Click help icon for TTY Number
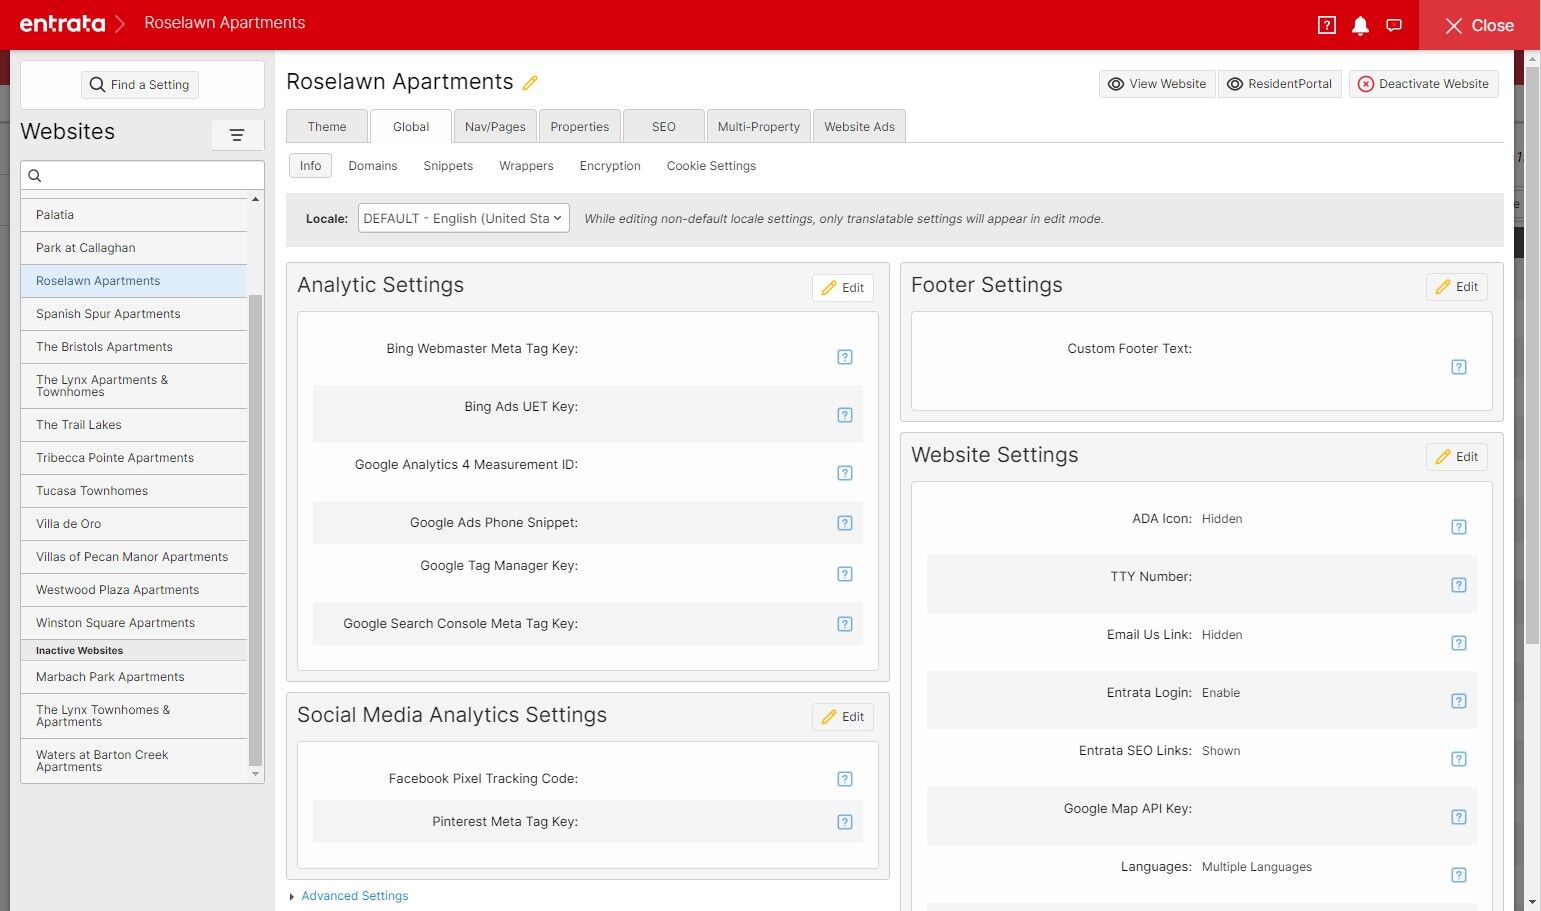The width and height of the screenshot is (1541, 911). coord(1459,585)
